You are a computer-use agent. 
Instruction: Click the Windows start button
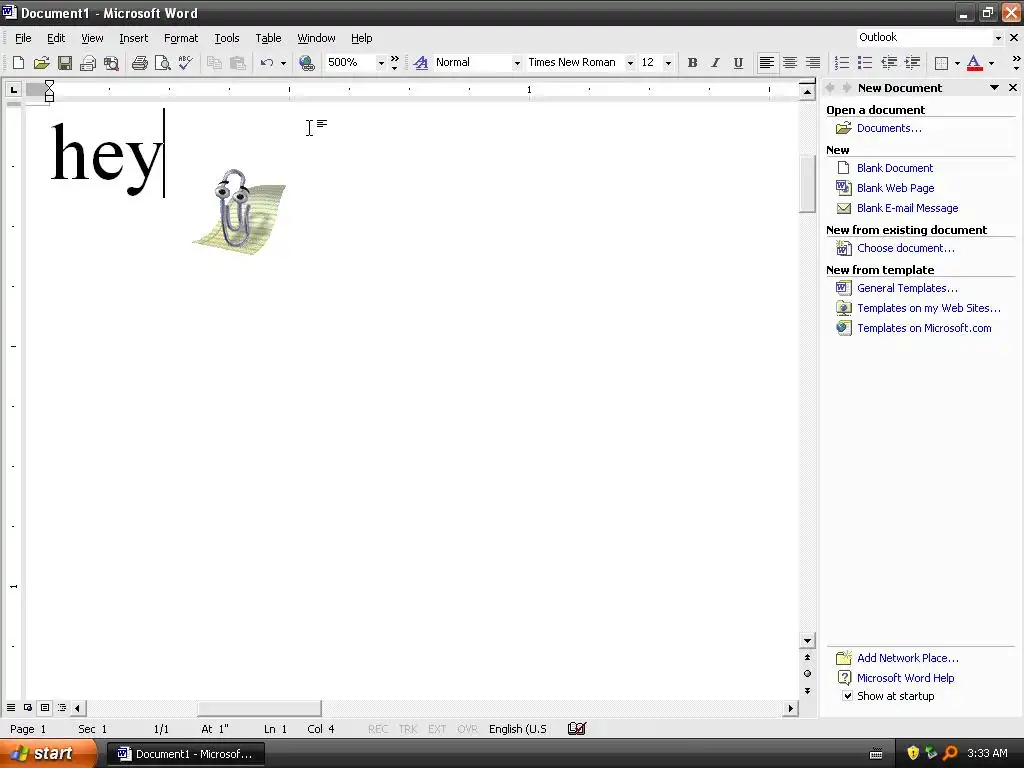point(48,754)
